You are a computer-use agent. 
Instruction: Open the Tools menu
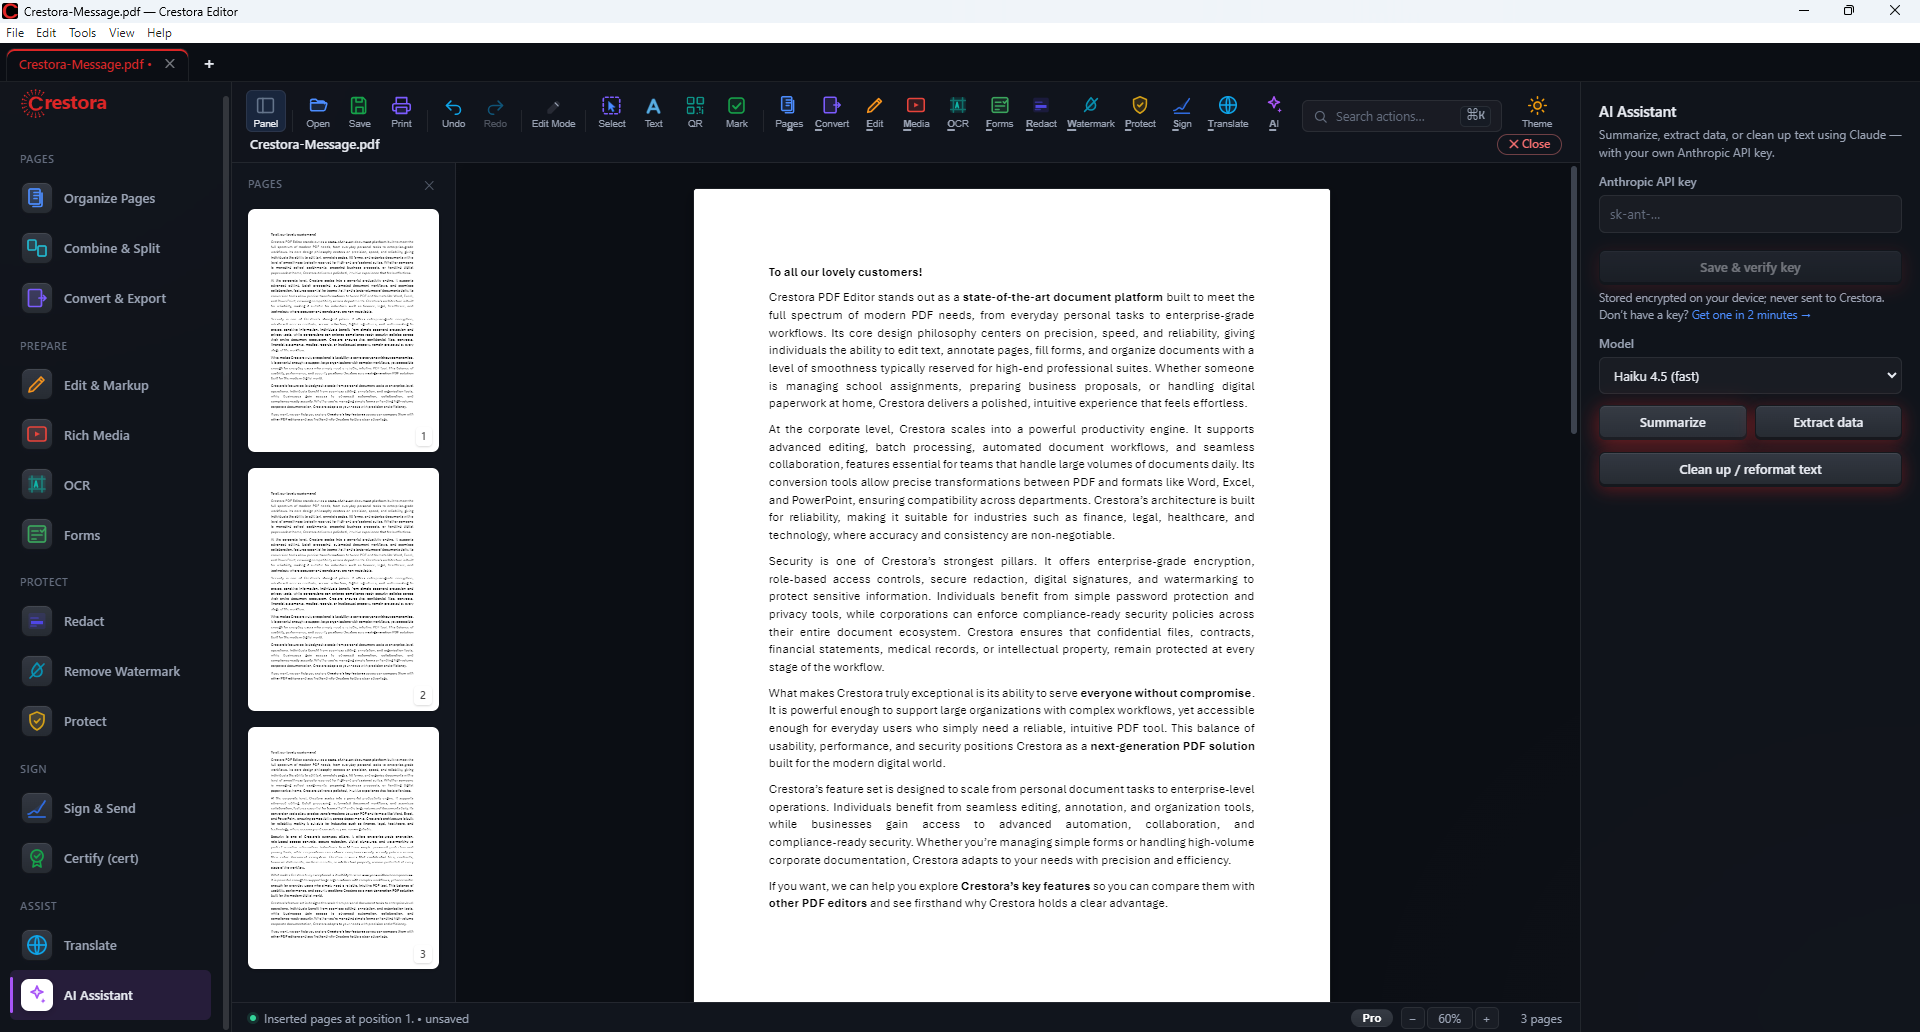pyautogui.click(x=82, y=33)
